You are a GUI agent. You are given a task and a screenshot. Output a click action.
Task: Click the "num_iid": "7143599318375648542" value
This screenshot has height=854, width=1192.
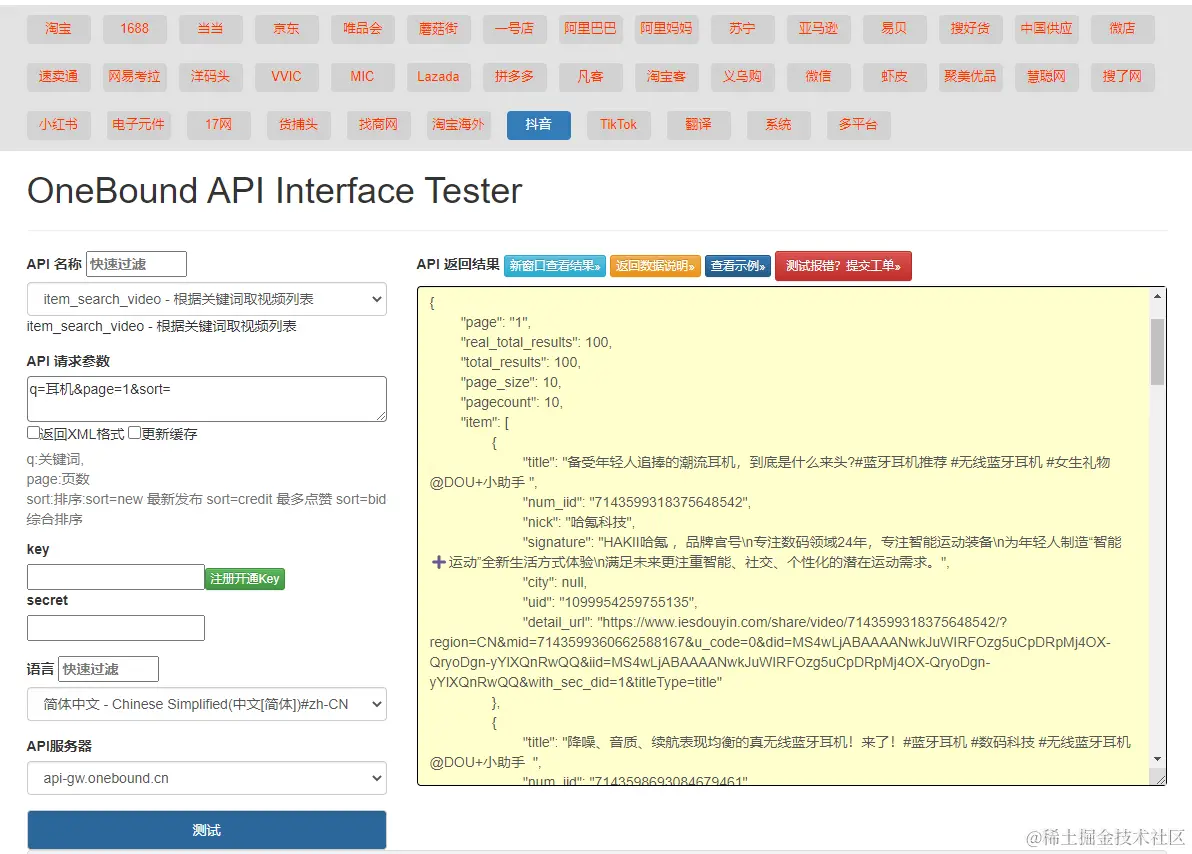point(670,502)
